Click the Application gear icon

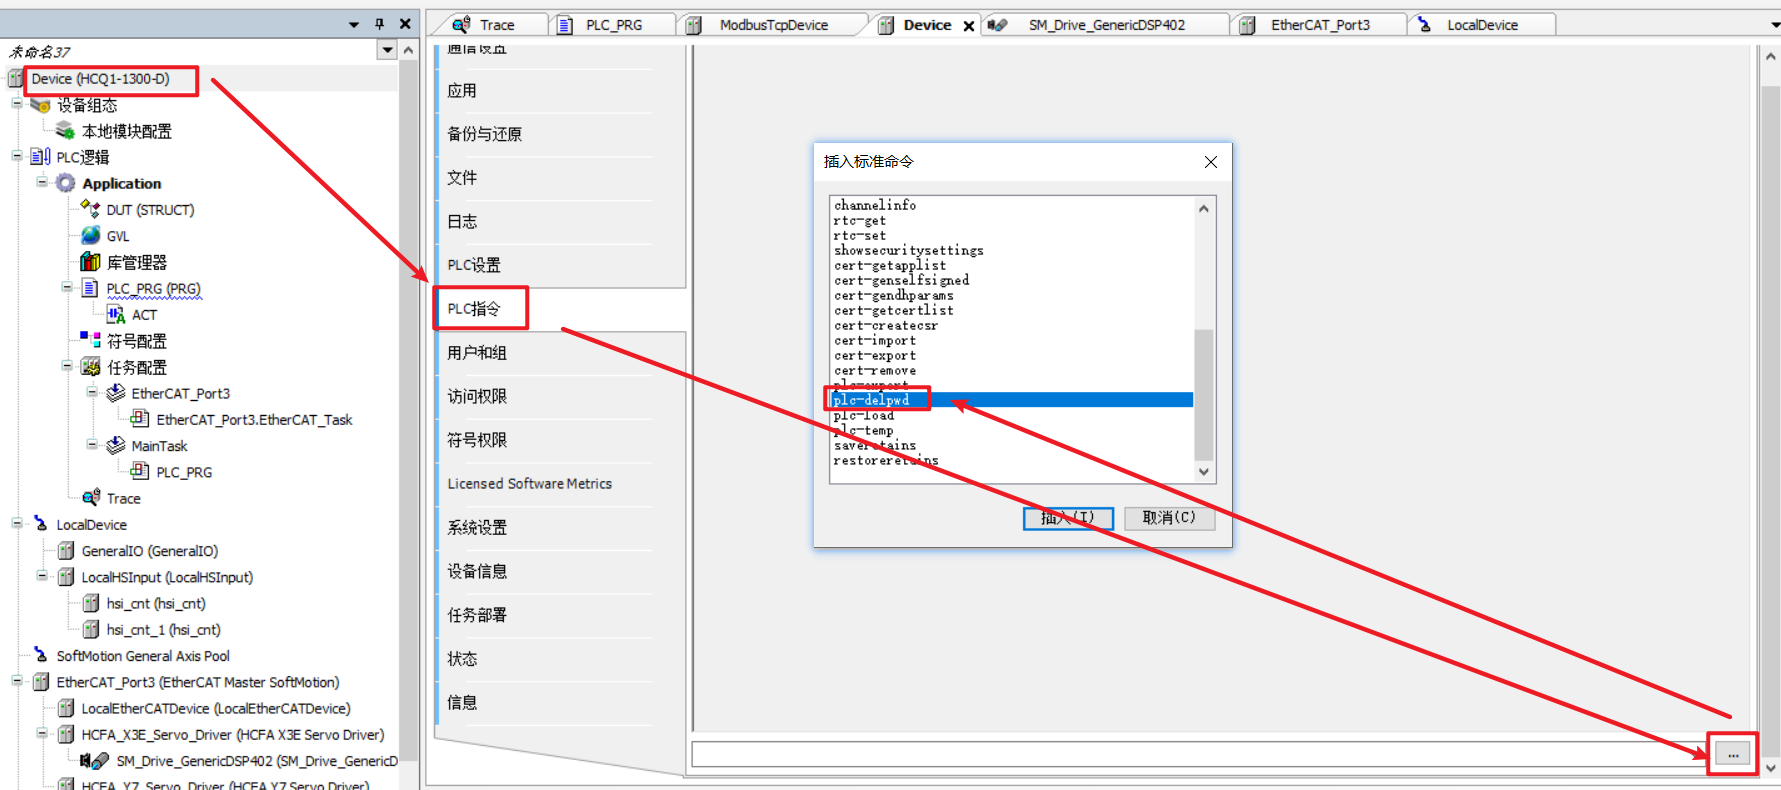[x=66, y=183]
